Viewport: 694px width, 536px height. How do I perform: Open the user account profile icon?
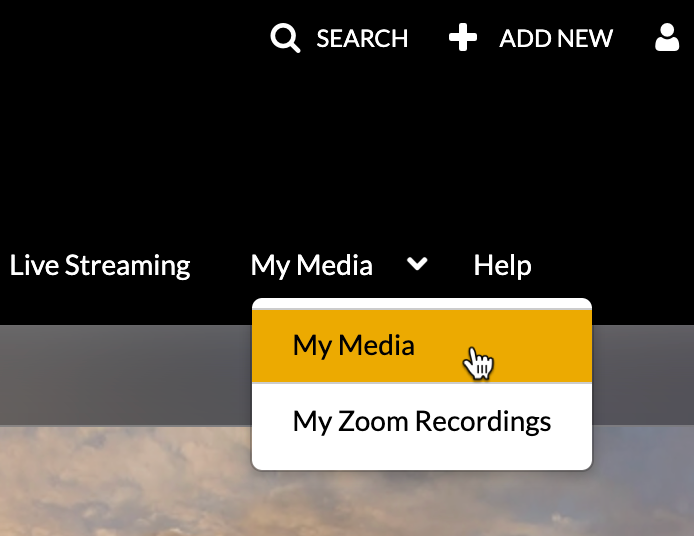[667, 39]
